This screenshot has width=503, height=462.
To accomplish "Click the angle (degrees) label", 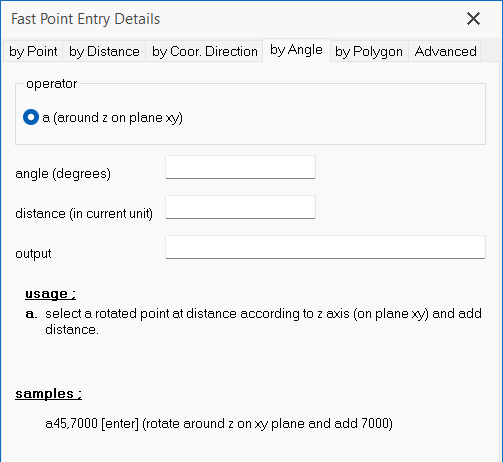I will click(63, 174).
